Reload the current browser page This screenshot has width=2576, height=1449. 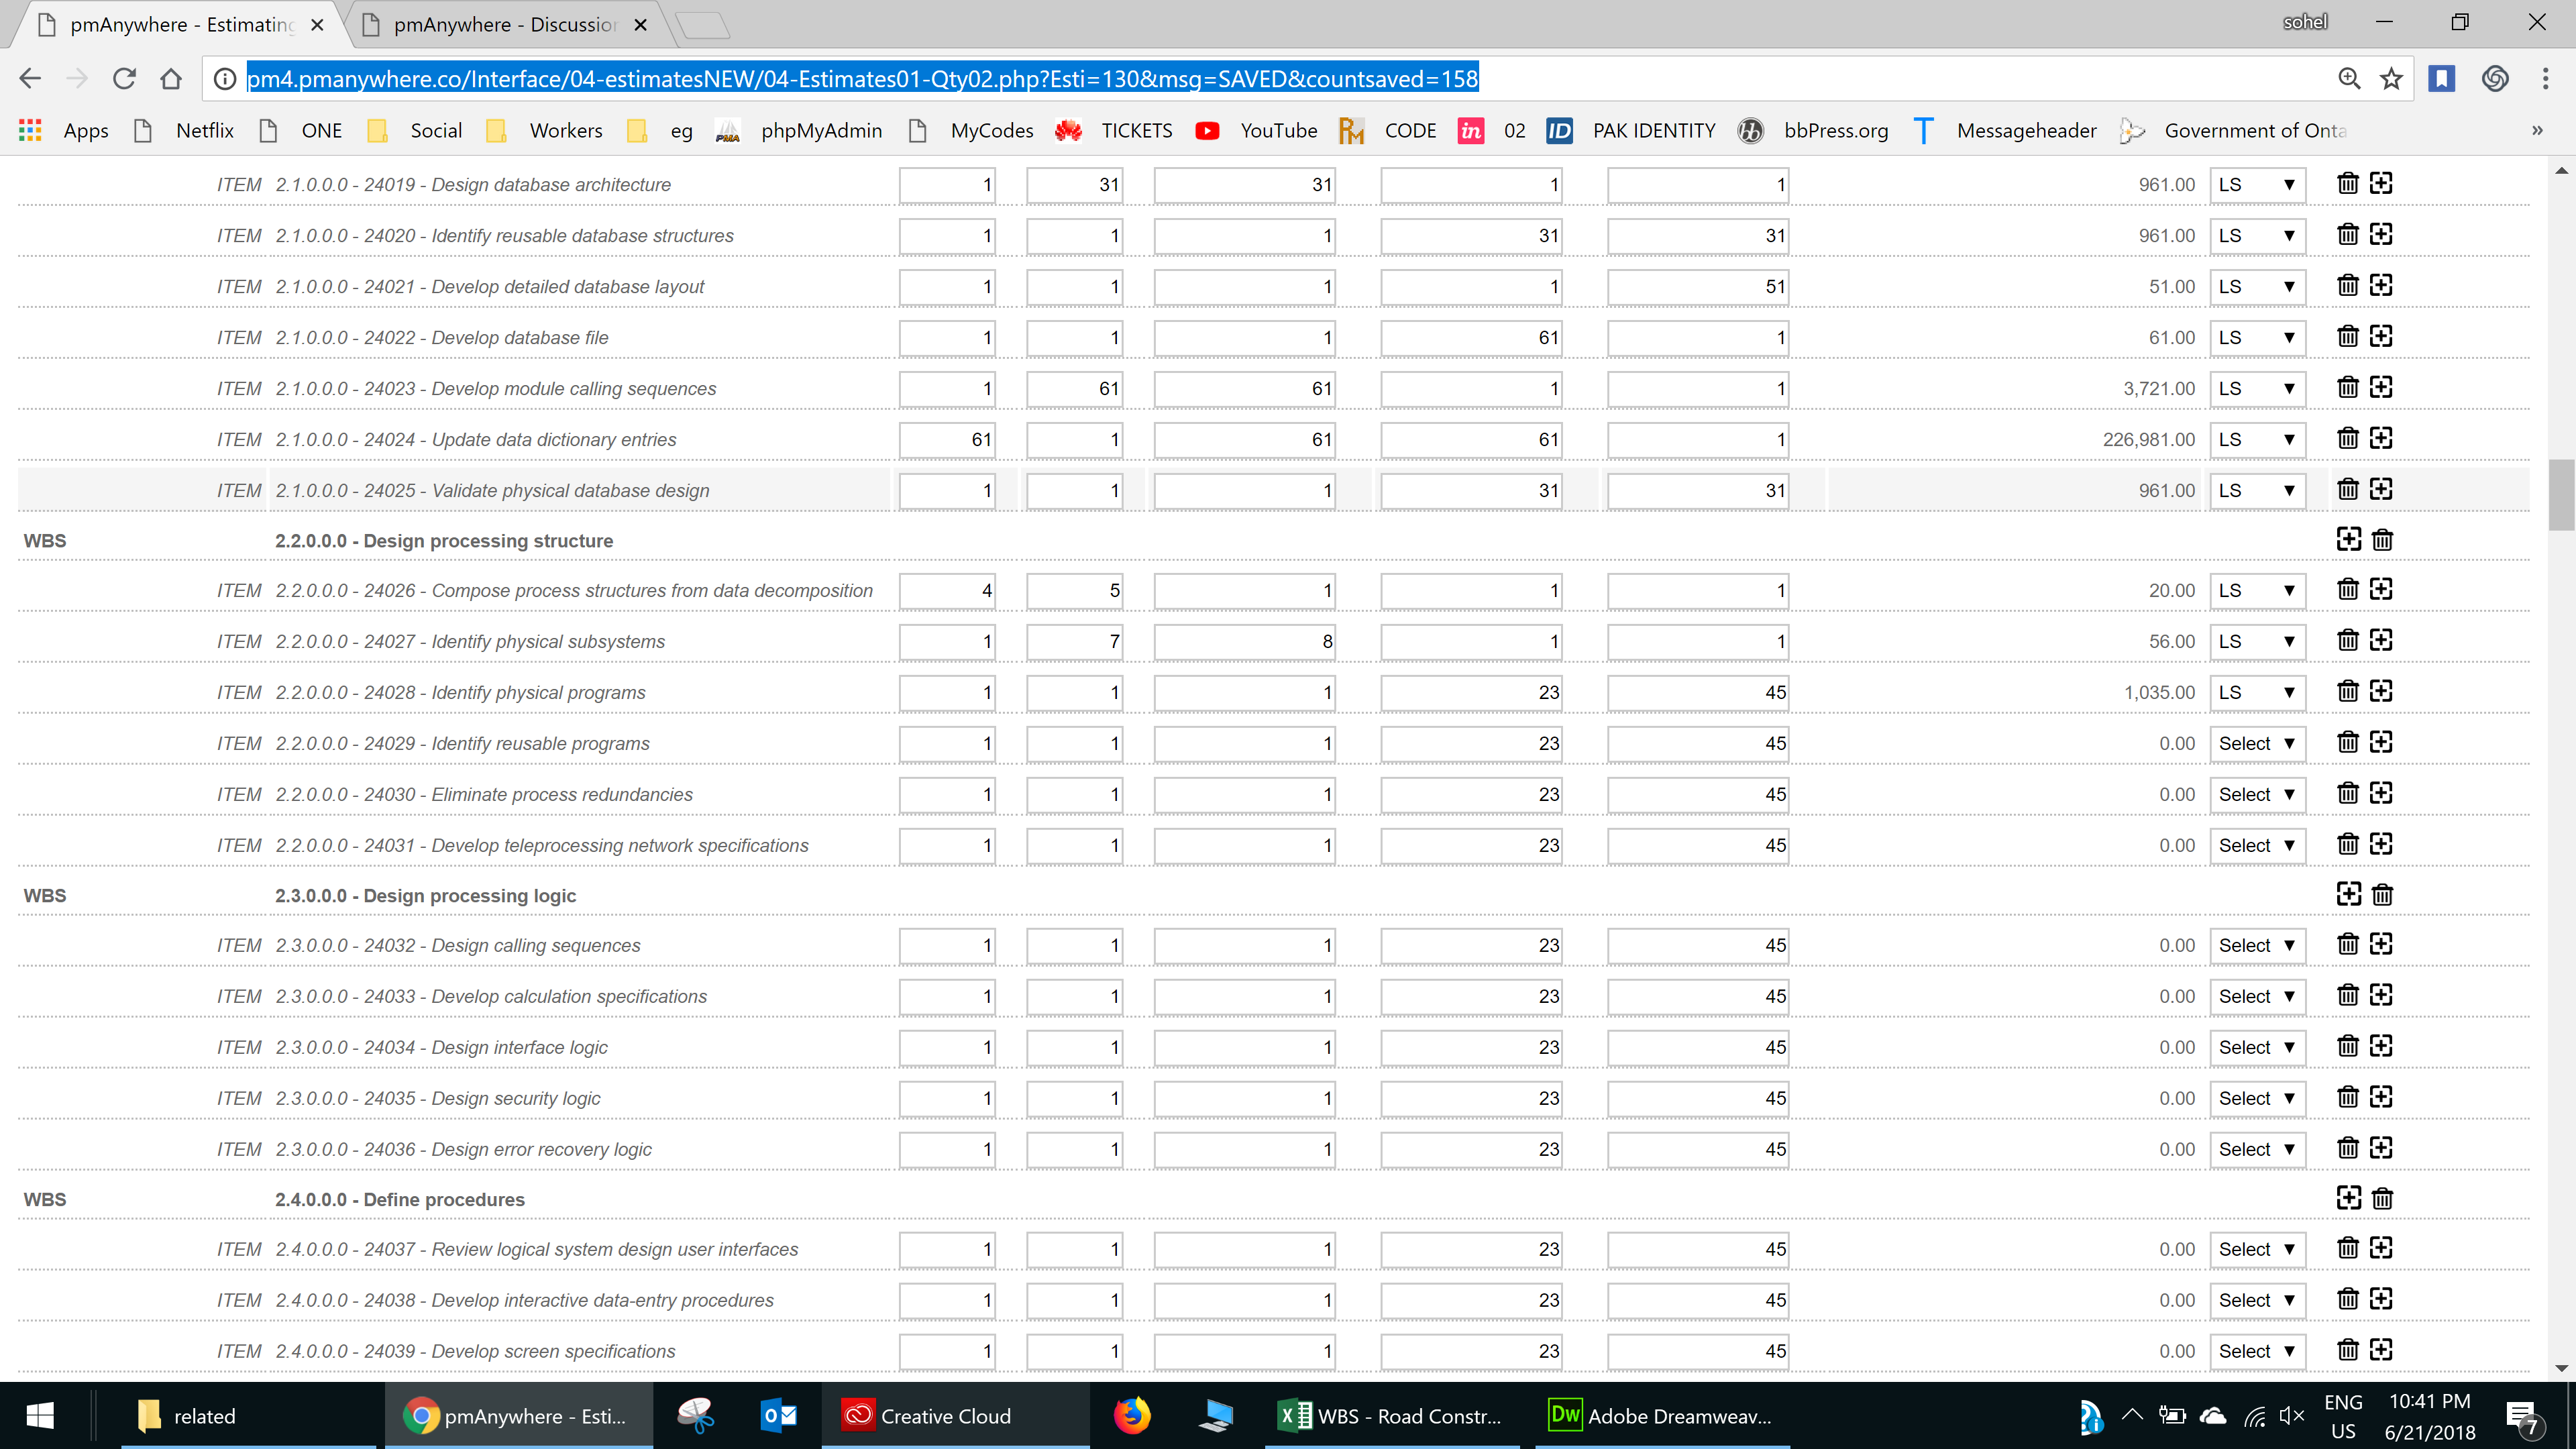click(x=124, y=79)
